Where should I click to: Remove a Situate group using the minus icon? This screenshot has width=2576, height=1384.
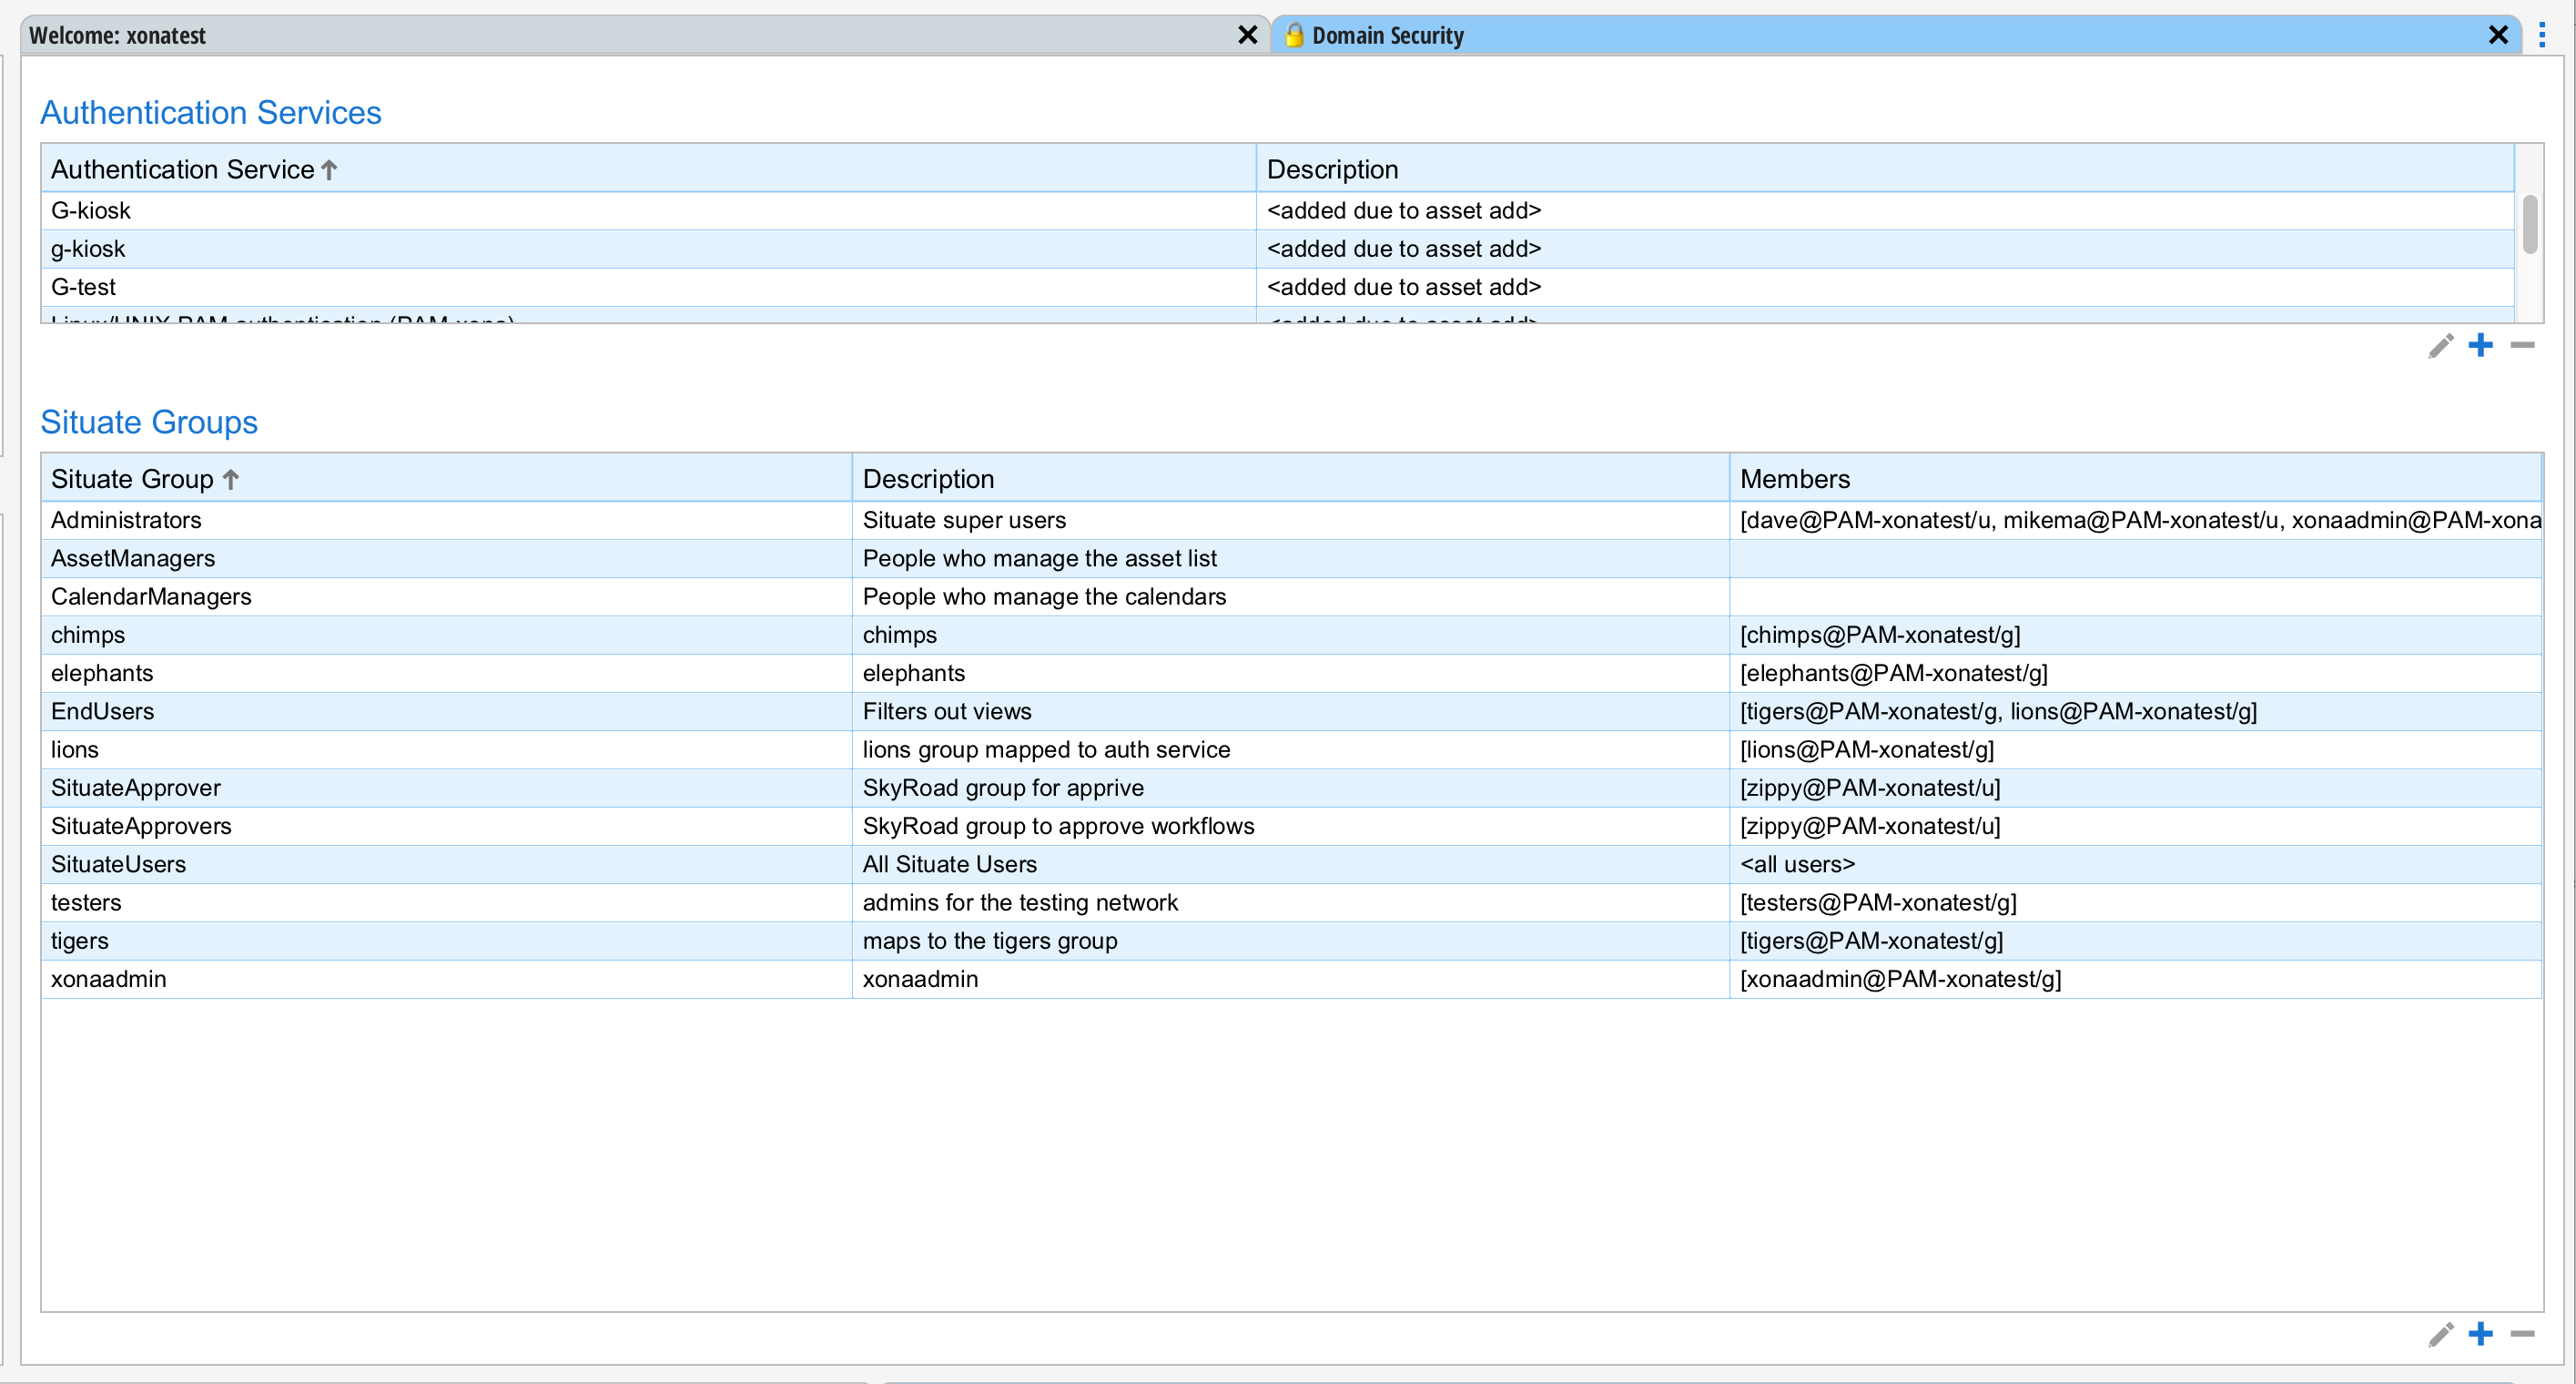[2522, 1334]
